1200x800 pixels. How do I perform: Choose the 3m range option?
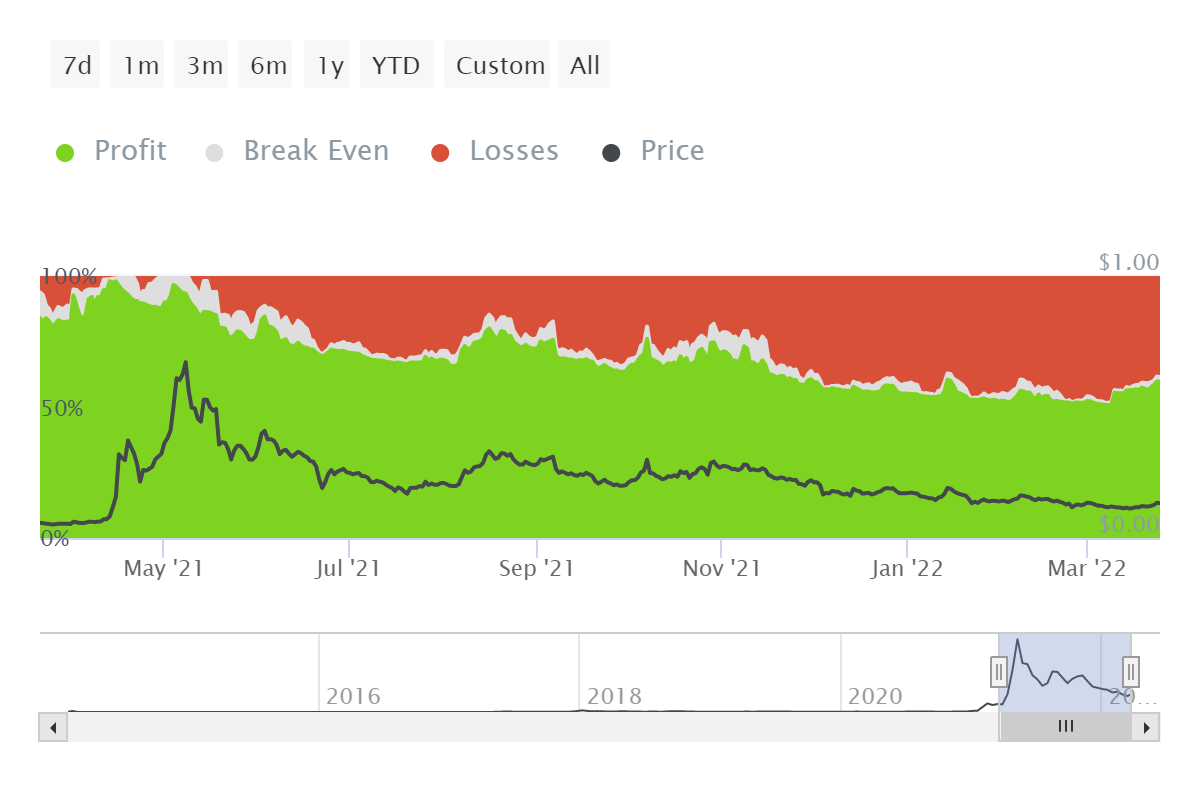pos(204,66)
